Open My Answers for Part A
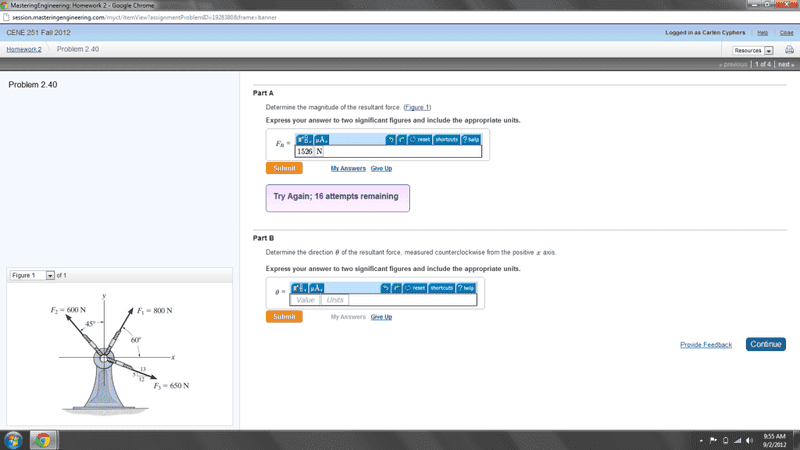The height and width of the screenshot is (450, 800). pyautogui.click(x=348, y=168)
